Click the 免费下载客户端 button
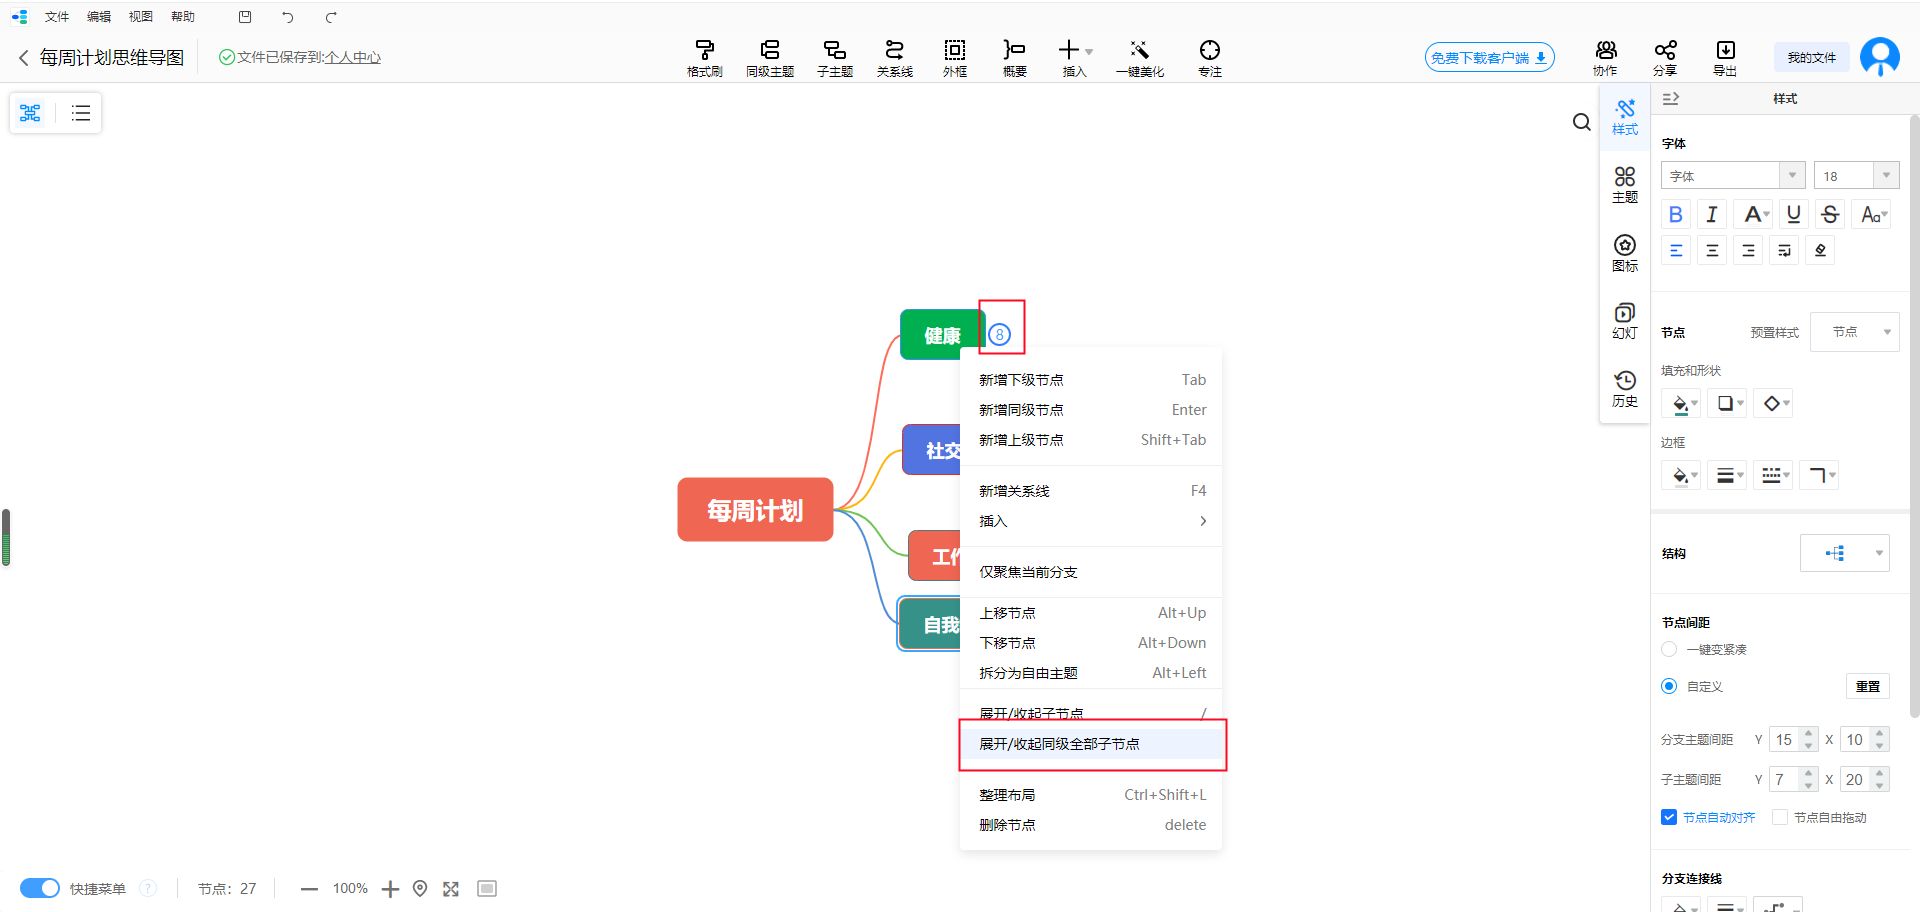Screen dimensions: 1920x912 point(1489,58)
